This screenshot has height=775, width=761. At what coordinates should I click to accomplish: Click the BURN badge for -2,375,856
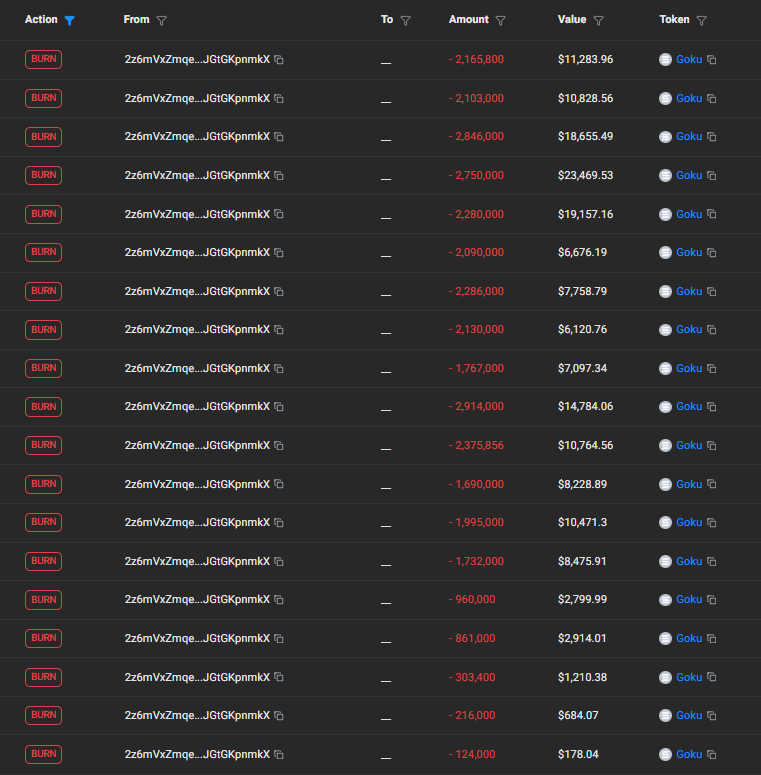(43, 445)
